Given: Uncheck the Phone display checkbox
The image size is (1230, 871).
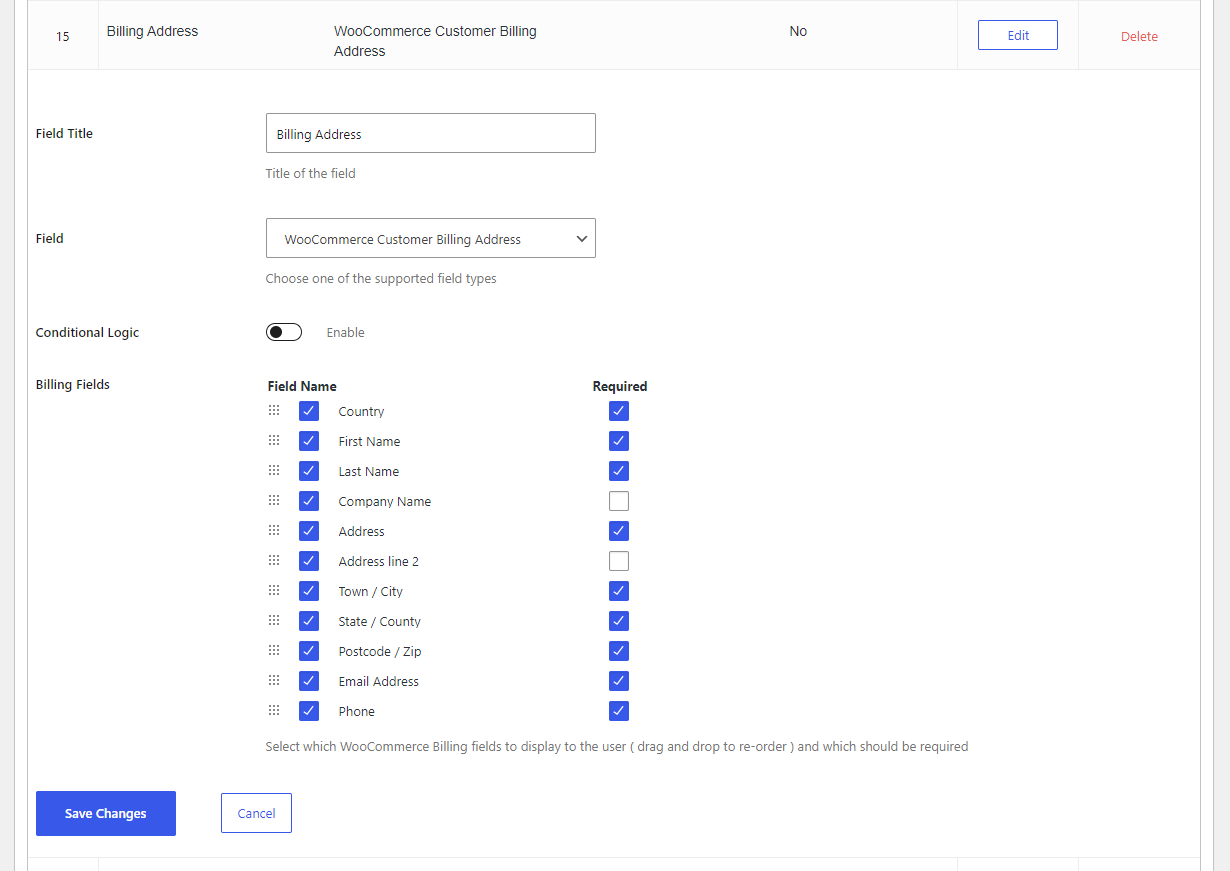Looking at the screenshot, I should point(309,711).
